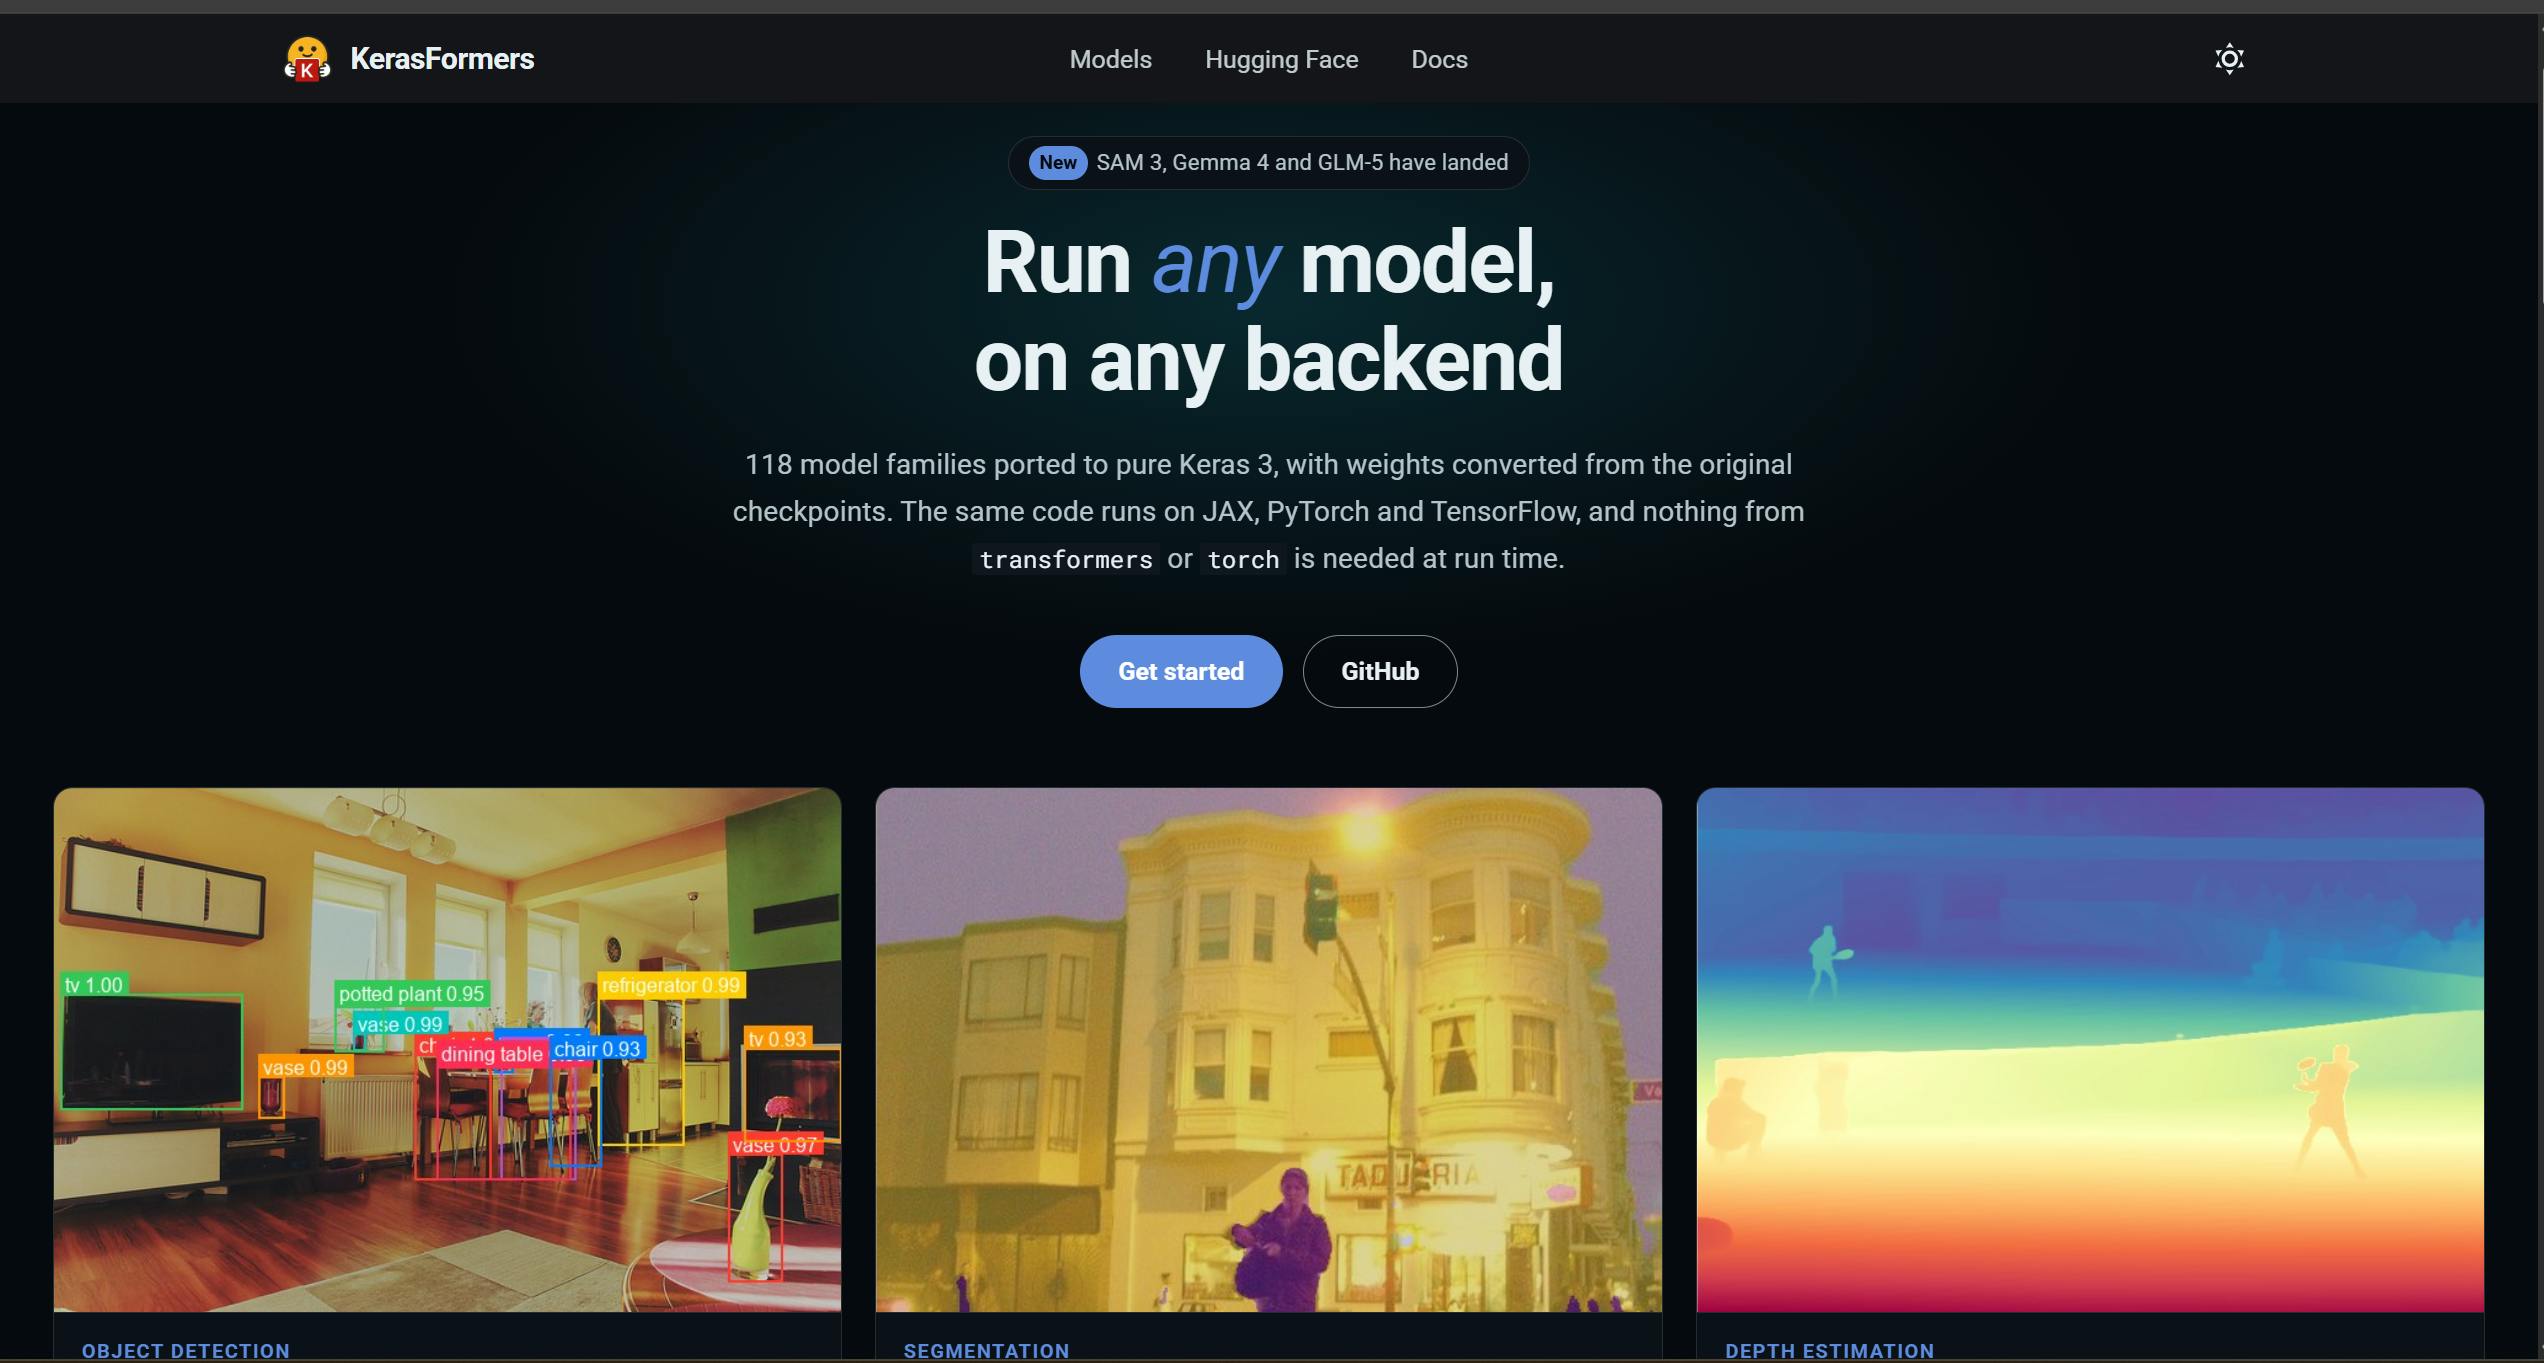Screen dimensions: 2544x1363
Task: Open the segmentation street building thumbnail
Action: point(1269,1050)
